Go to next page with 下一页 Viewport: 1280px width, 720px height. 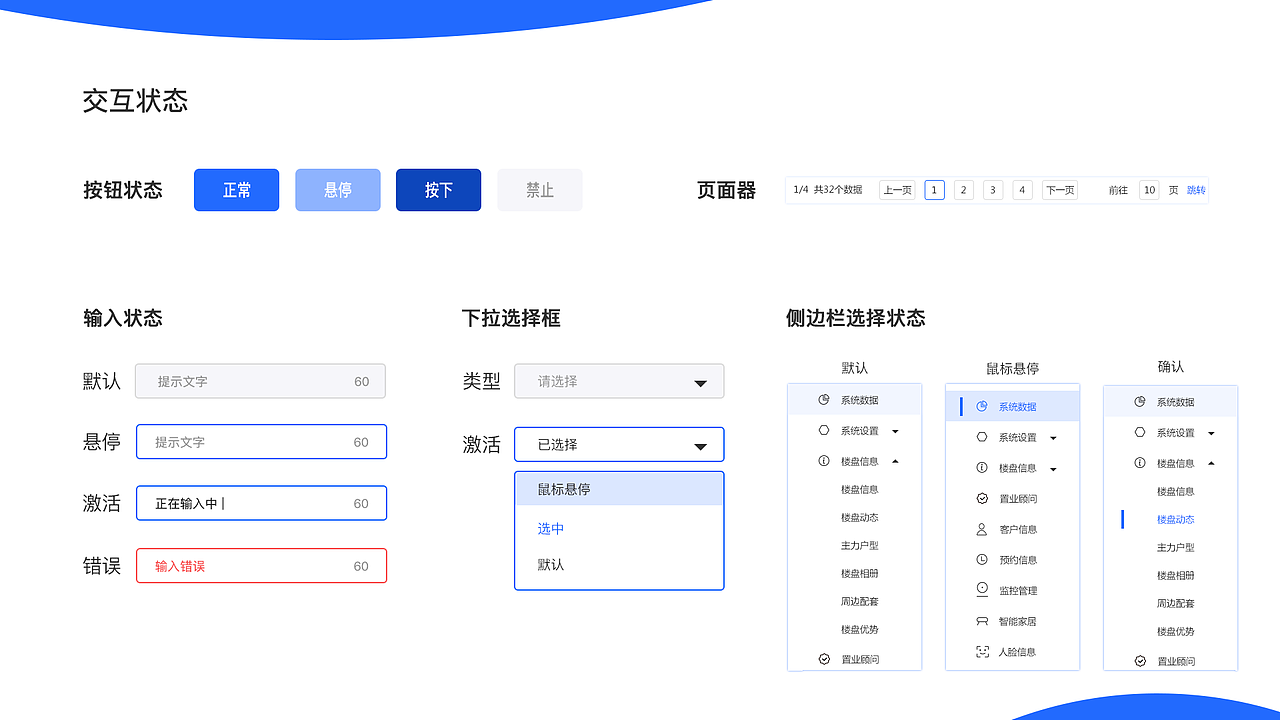(1059, 190)
